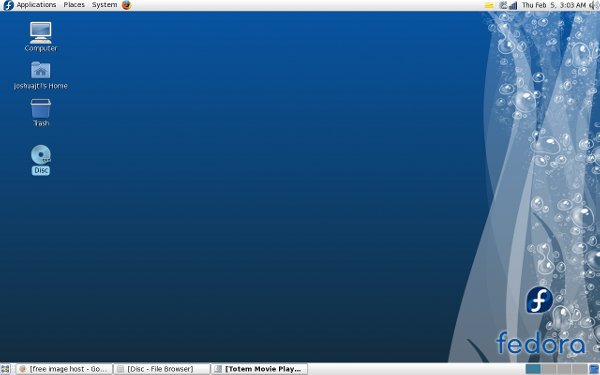The image size is (600, 375).
Task: Switch to the Totem Movie Player window
Action: 260,369
